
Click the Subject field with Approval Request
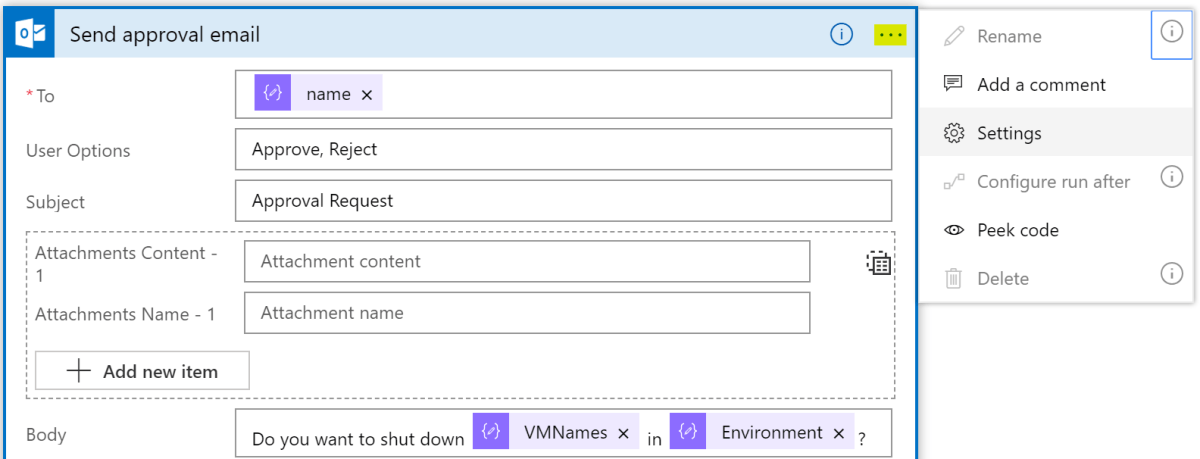click(563, 201)
